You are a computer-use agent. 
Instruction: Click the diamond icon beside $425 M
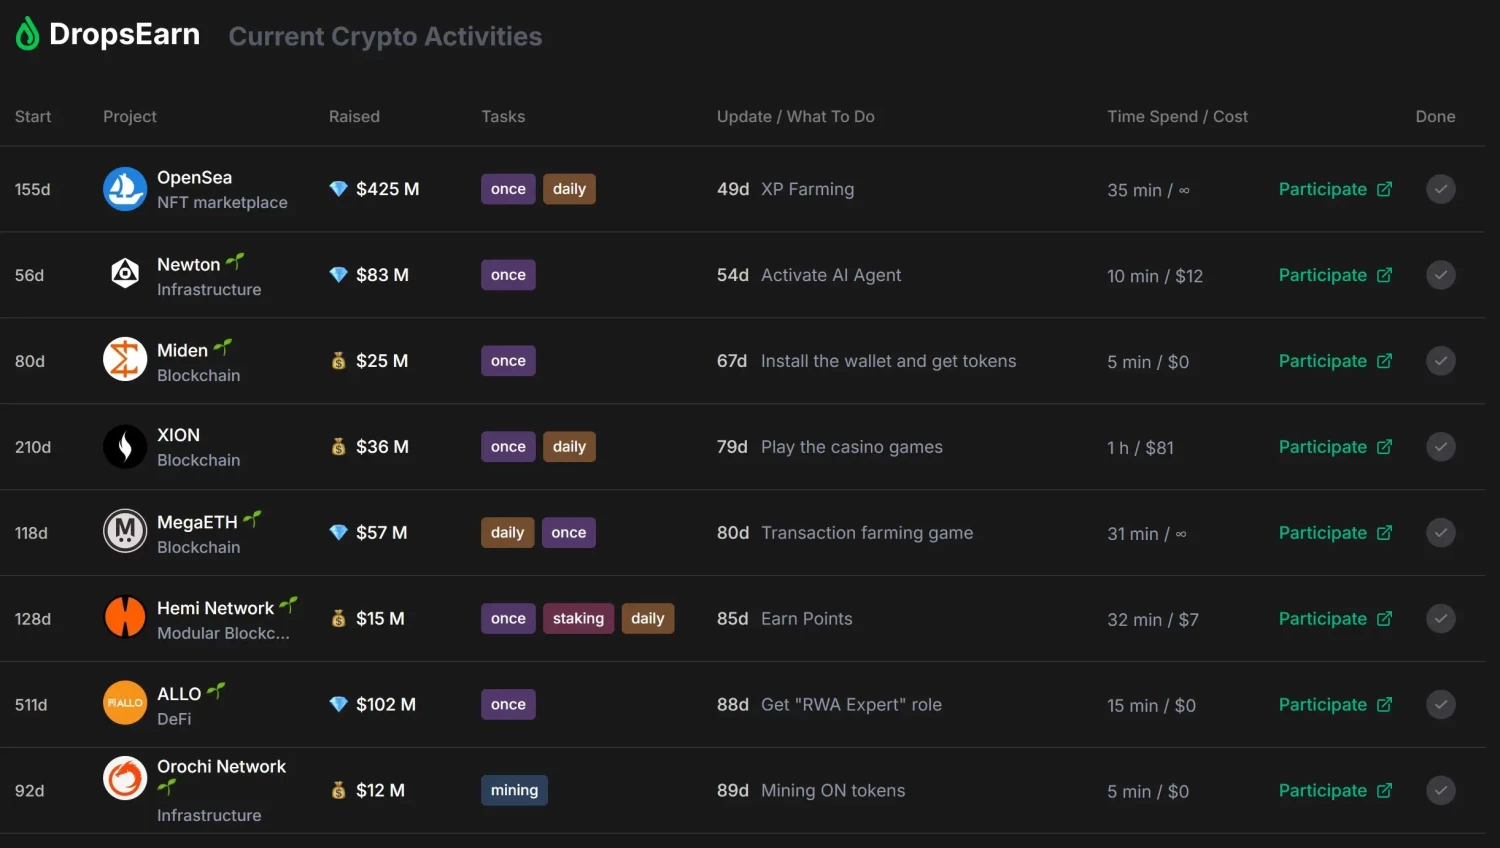(339, 189)
